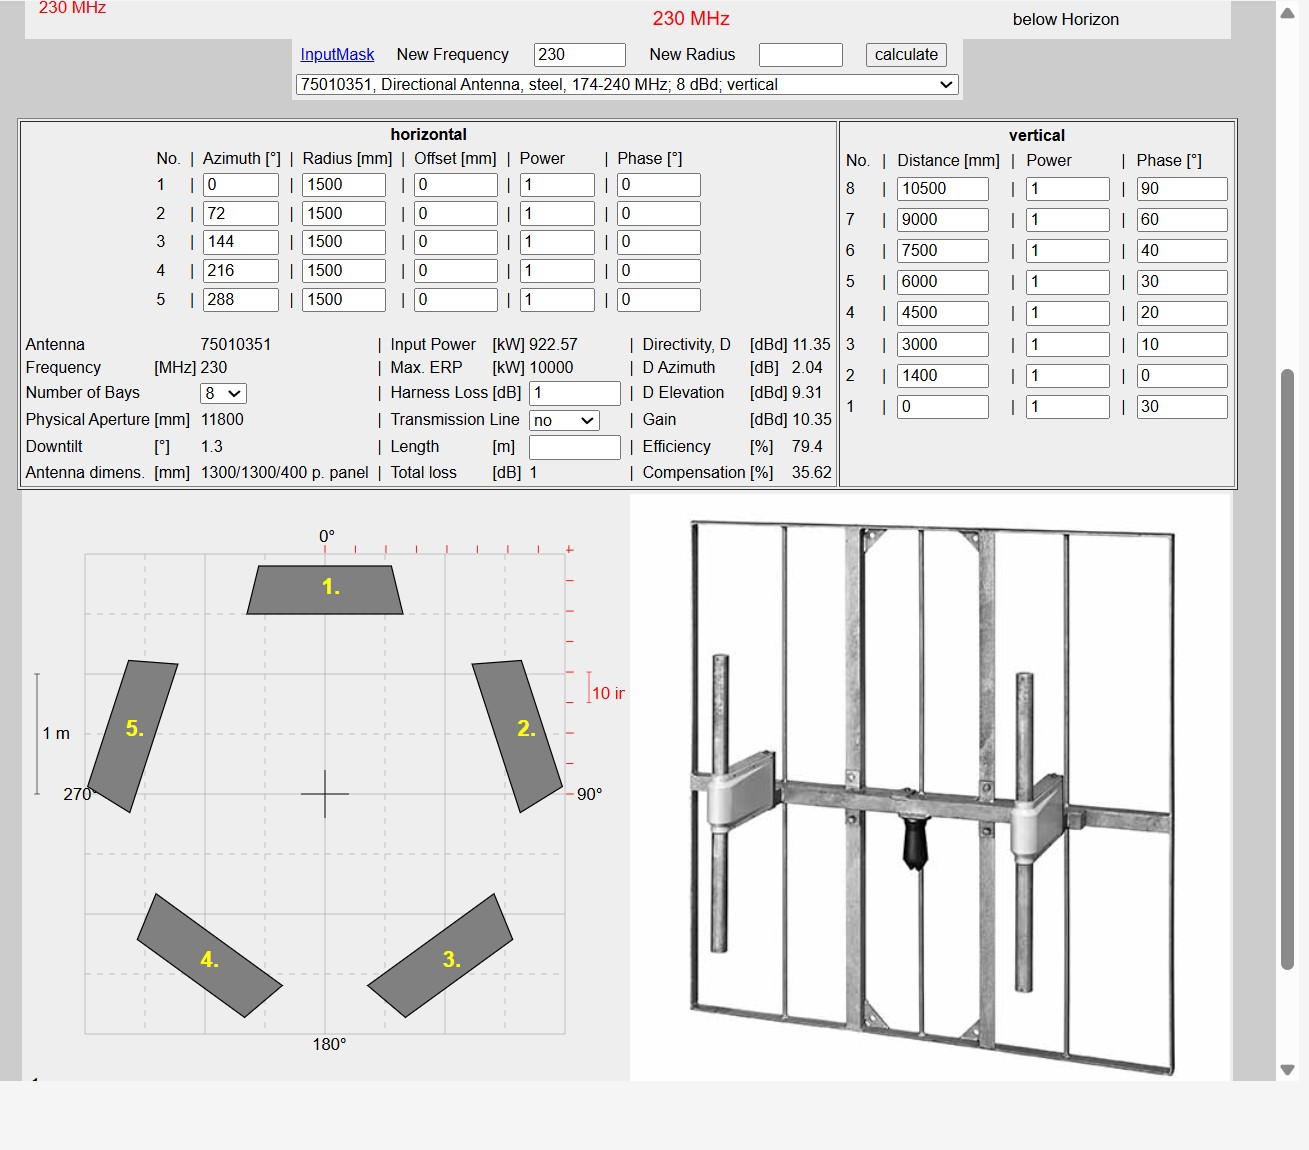
Task: Click the calculate button
Action: tap(906, 55)
